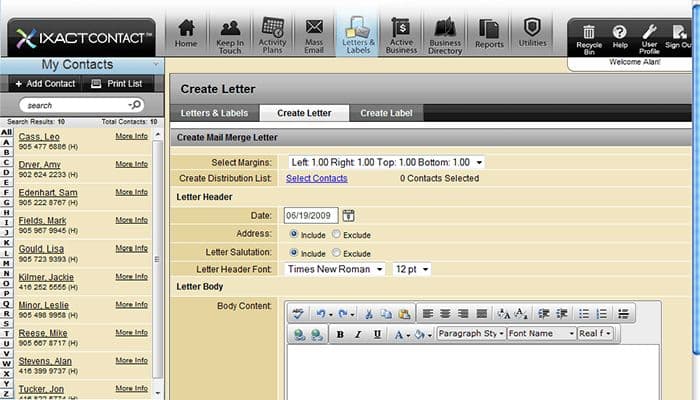700x400 pixels.
Task: Open the Business Directory
Action: [x=445, y=34]
